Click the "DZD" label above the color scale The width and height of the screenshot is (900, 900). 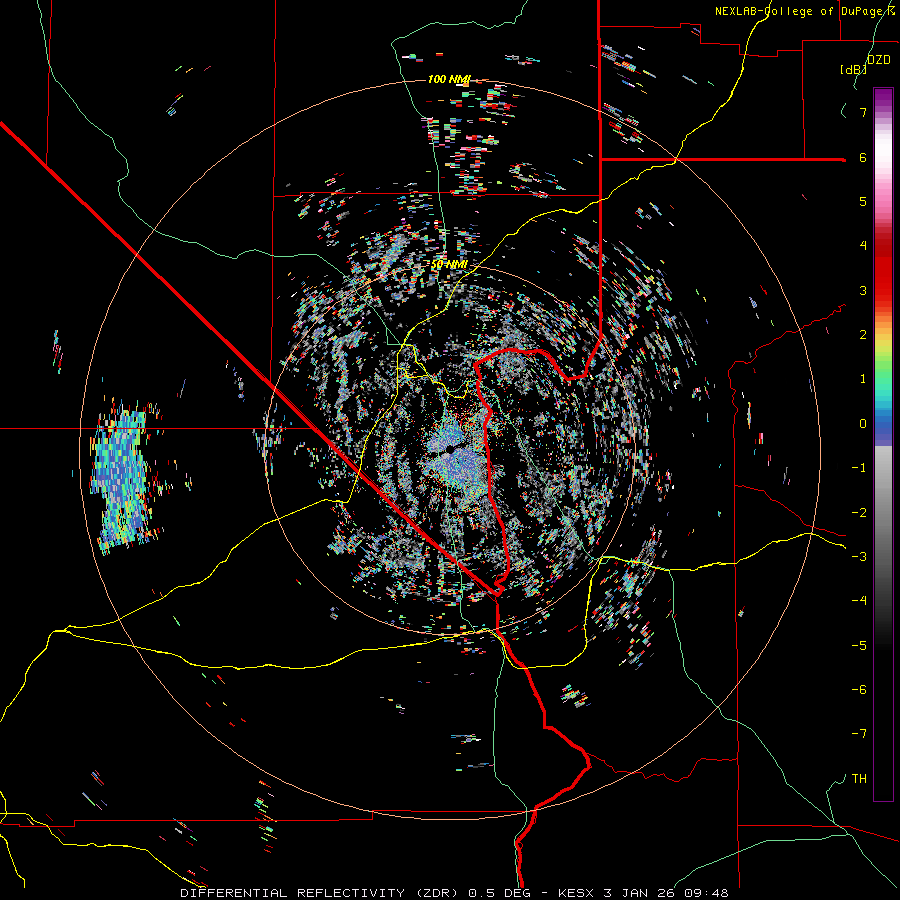[x=879, y=60]
